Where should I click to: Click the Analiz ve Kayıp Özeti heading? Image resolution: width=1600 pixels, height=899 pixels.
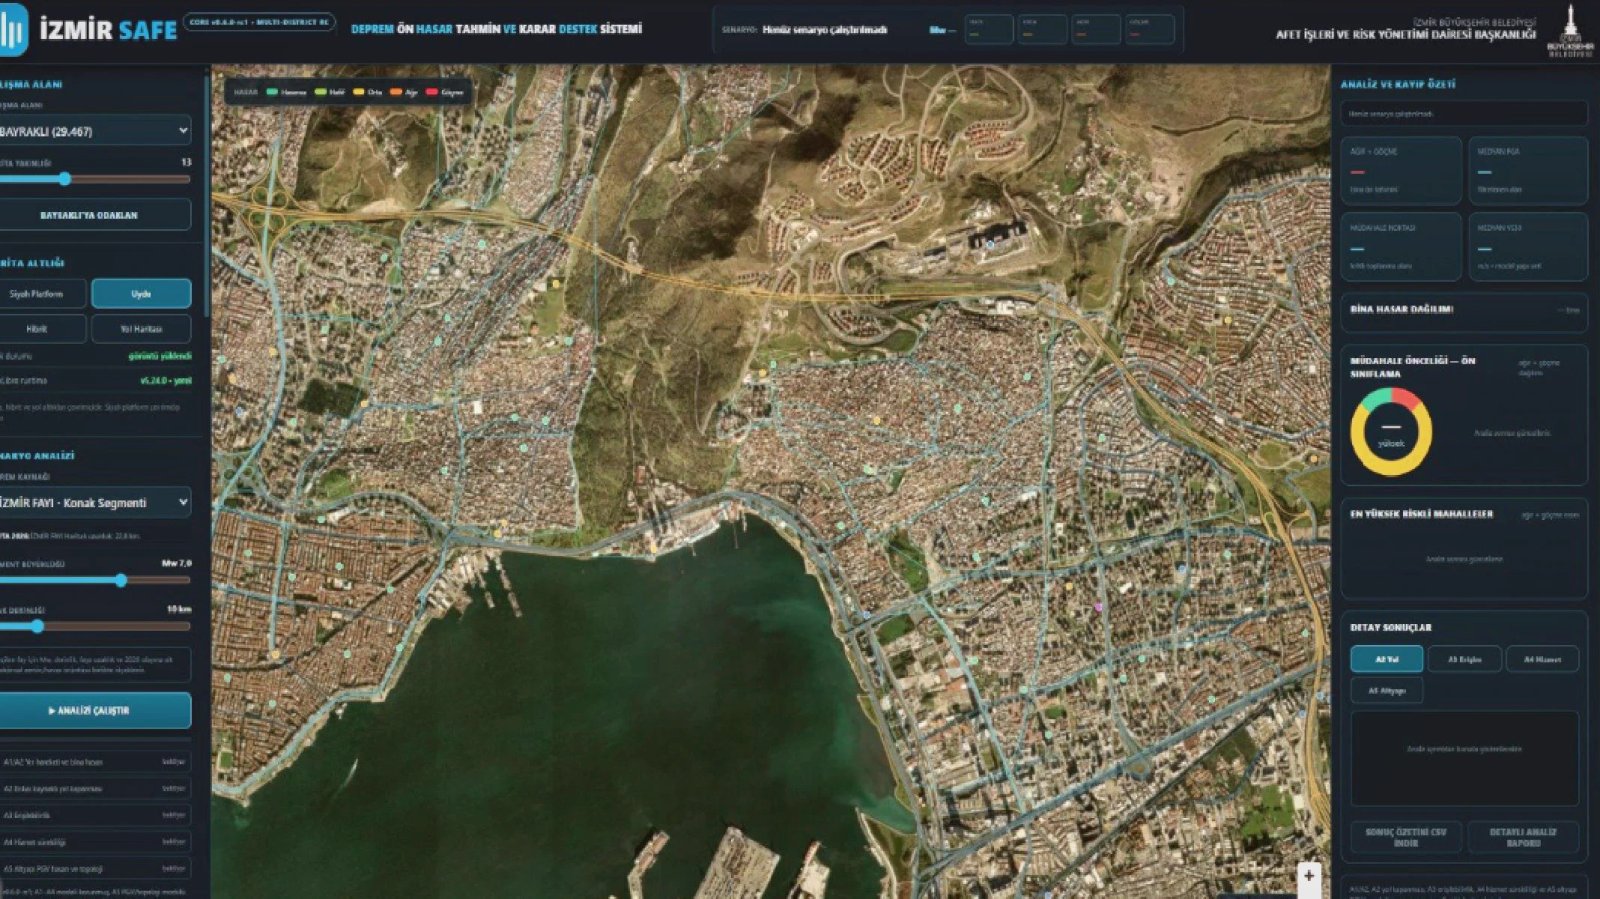(1398, 84)
